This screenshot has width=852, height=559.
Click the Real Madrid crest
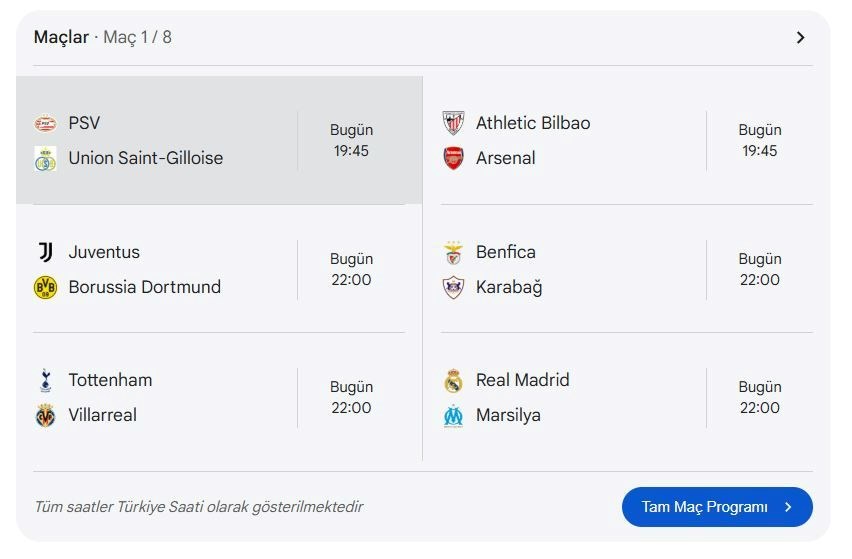tap(453, 380)
